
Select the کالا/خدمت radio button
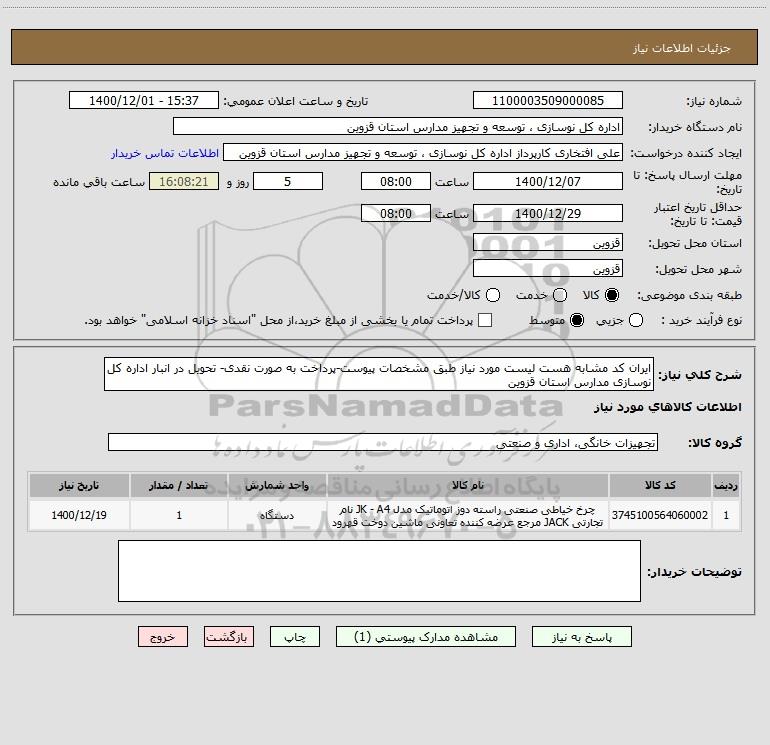pos(493,295)
